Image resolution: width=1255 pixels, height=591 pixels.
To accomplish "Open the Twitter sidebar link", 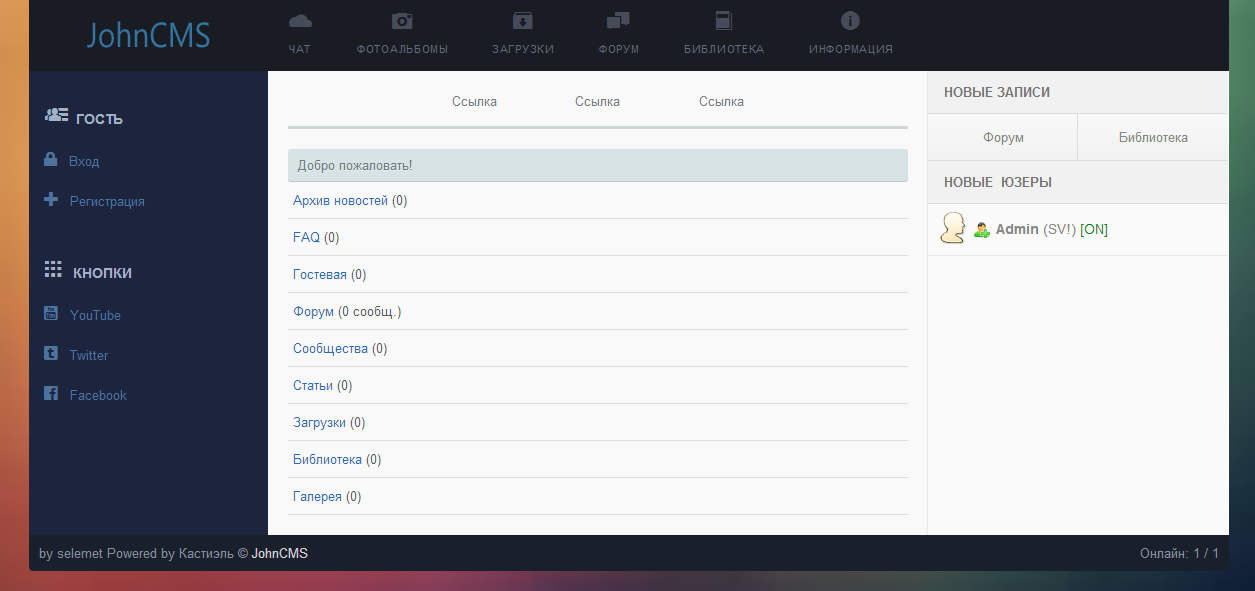I will tap(89, 355).
